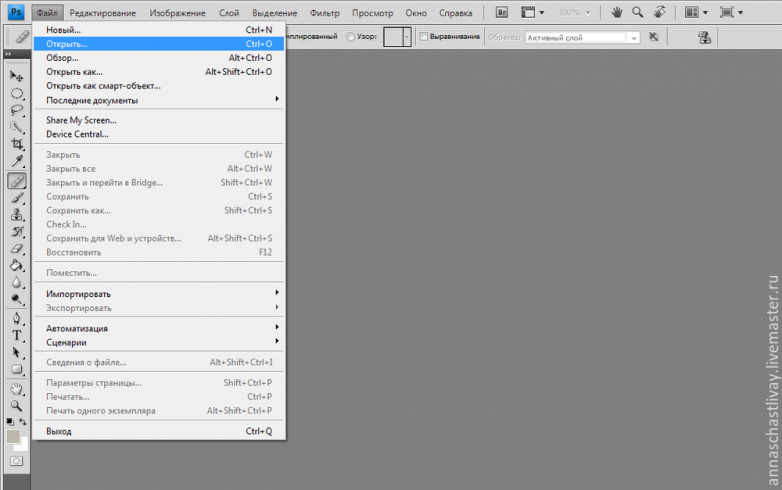782x490 pixels.
Task: Choose Новый... menu entry
Action: click(159, 30)
